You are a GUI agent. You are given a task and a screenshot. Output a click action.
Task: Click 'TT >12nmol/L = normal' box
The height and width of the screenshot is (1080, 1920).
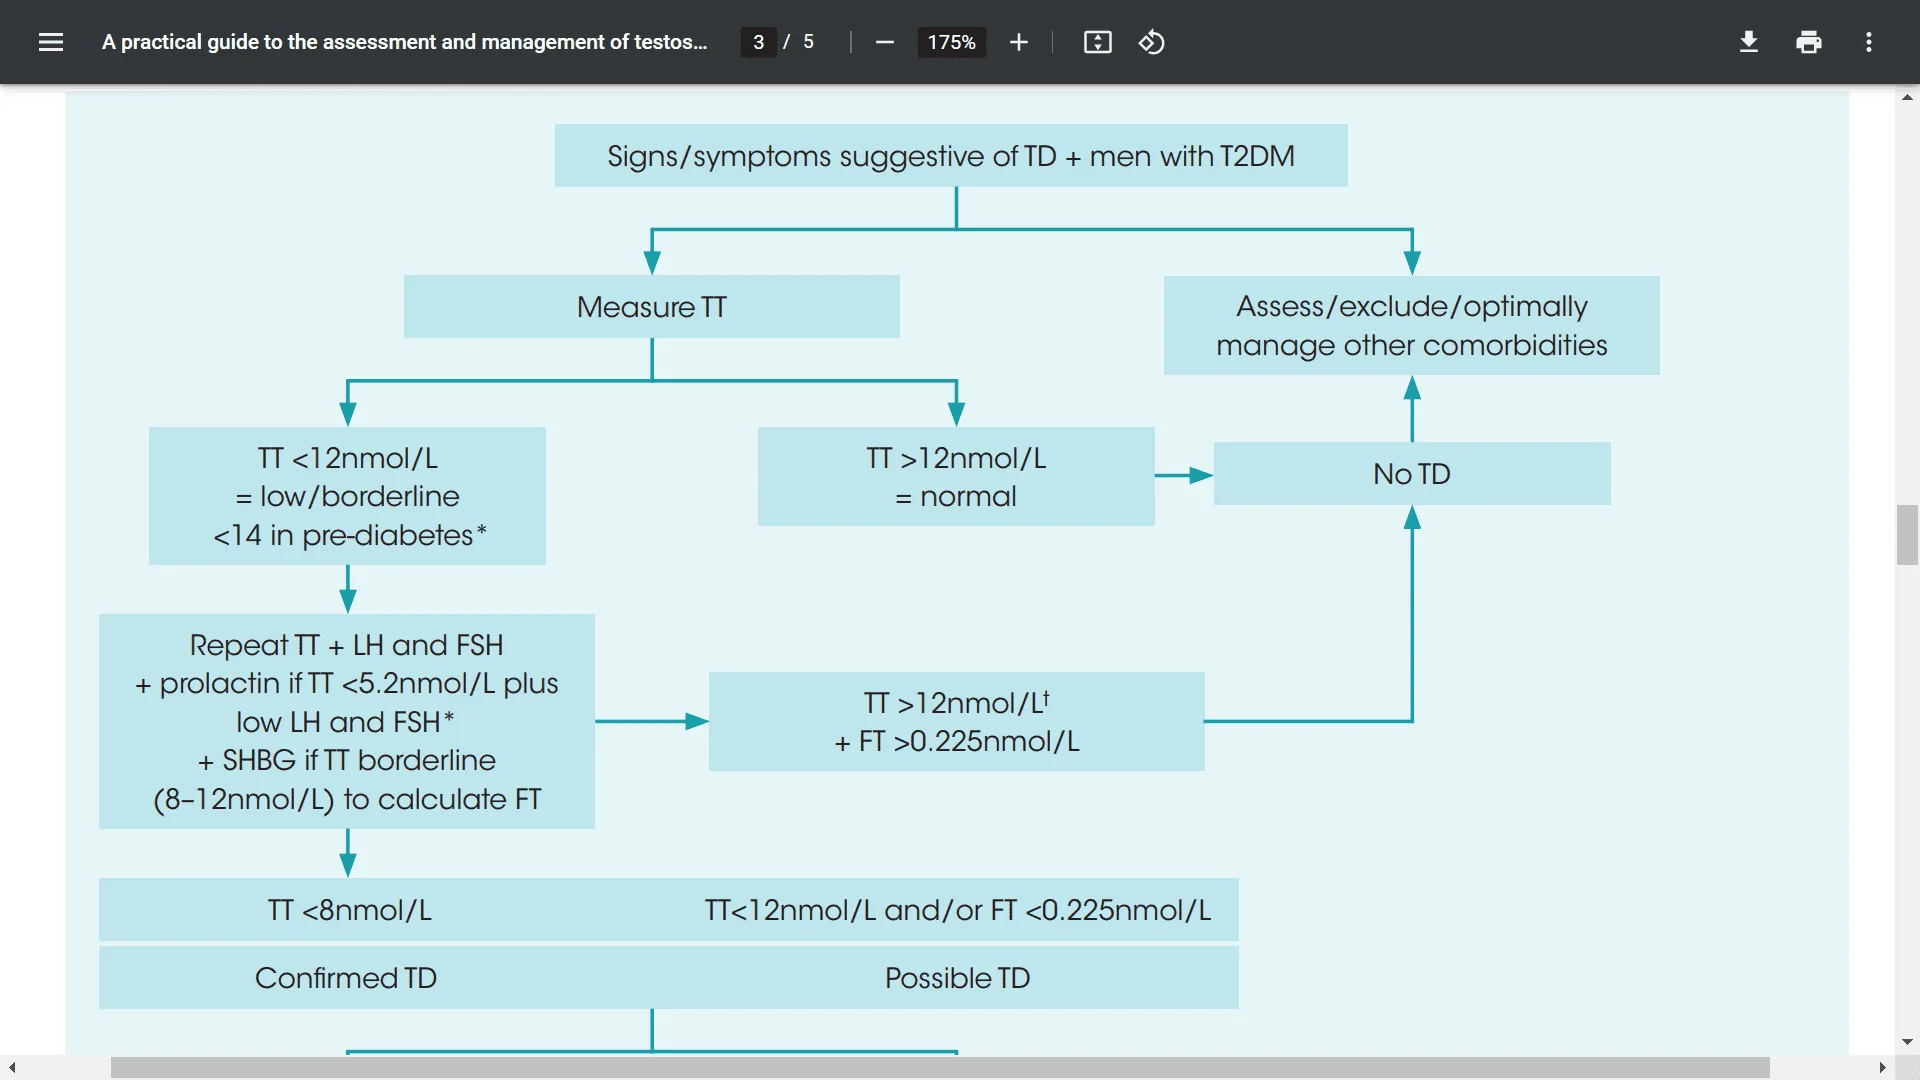(x=956, y=476)
